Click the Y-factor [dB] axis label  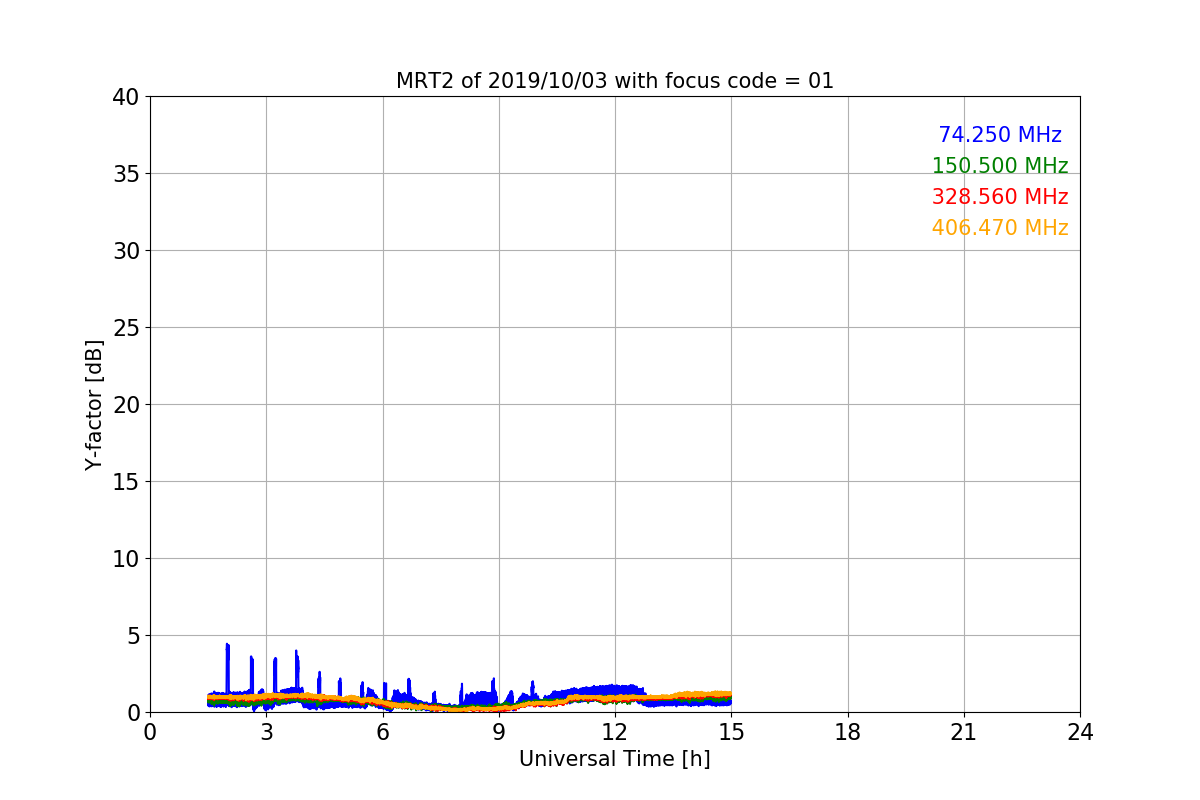click(94, 404)
